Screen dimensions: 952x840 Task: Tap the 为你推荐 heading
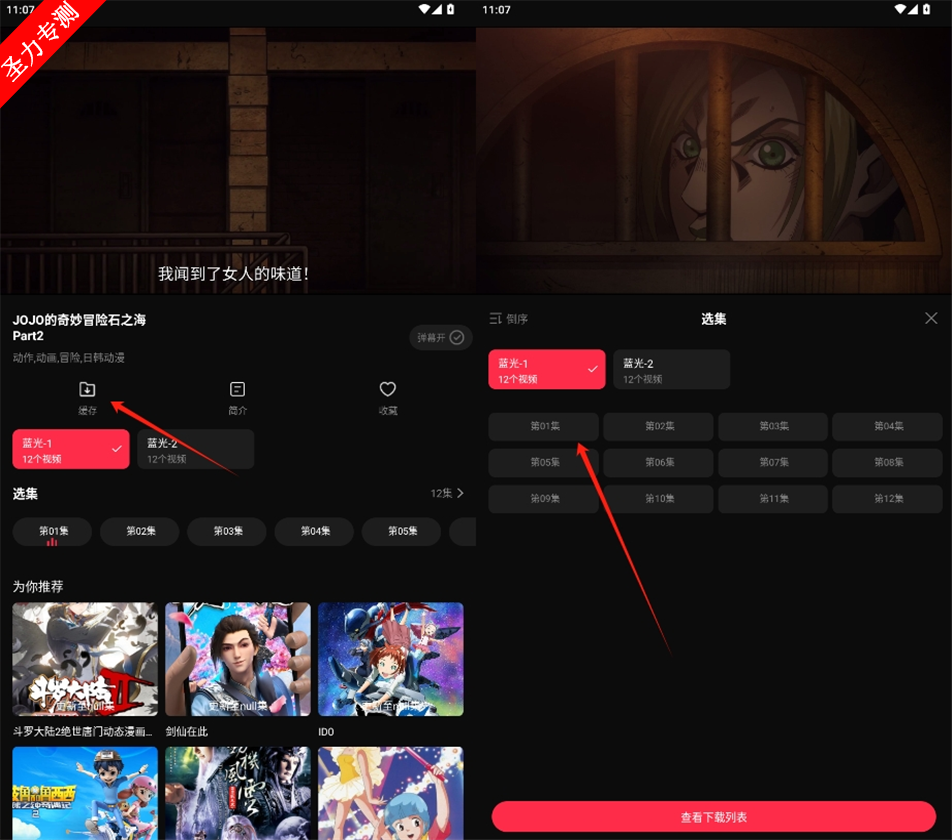click(38, 587)
